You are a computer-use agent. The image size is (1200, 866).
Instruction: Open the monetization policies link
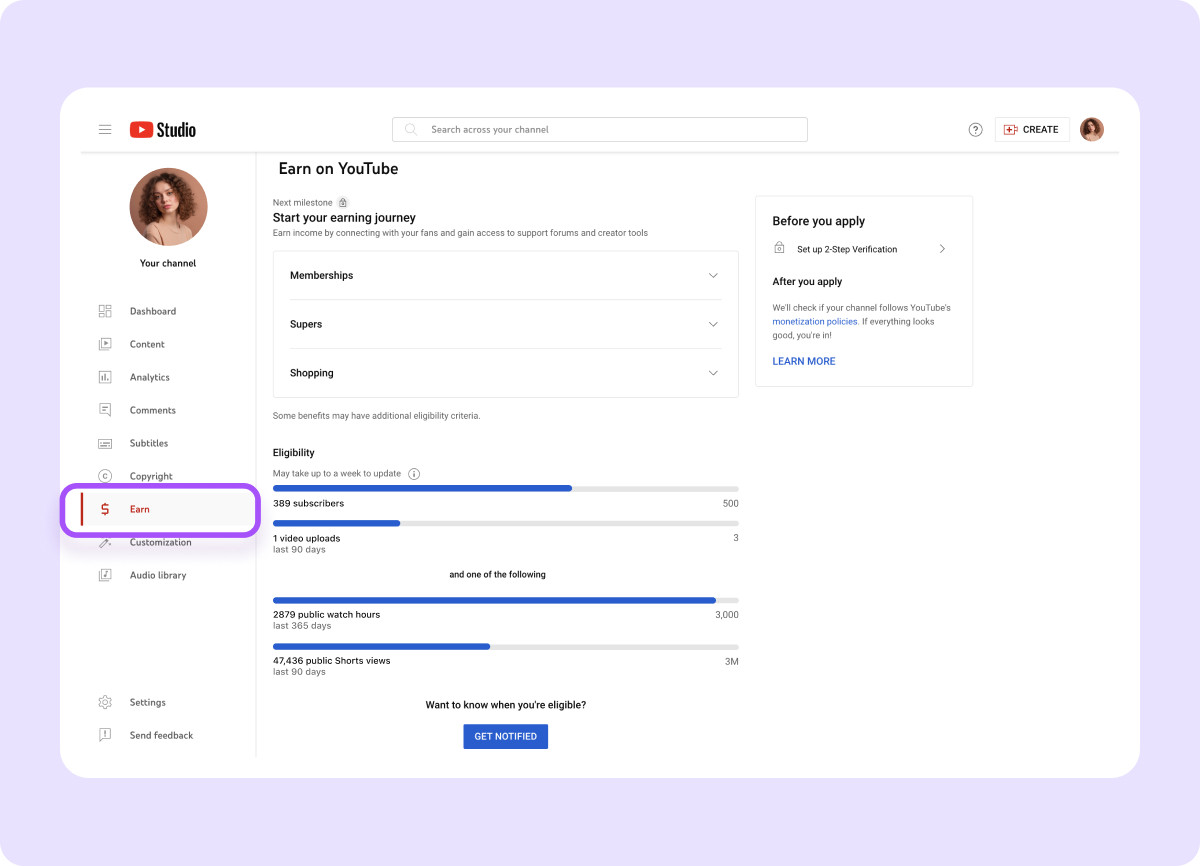815,322
